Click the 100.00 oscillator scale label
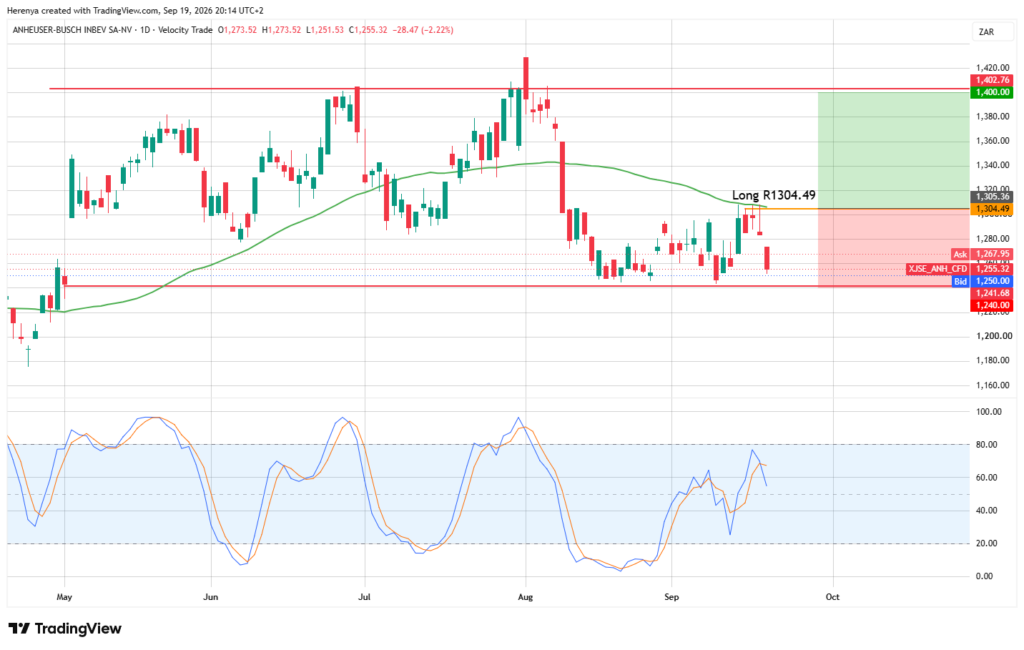The image size is (1024, 650). (988, 412)
